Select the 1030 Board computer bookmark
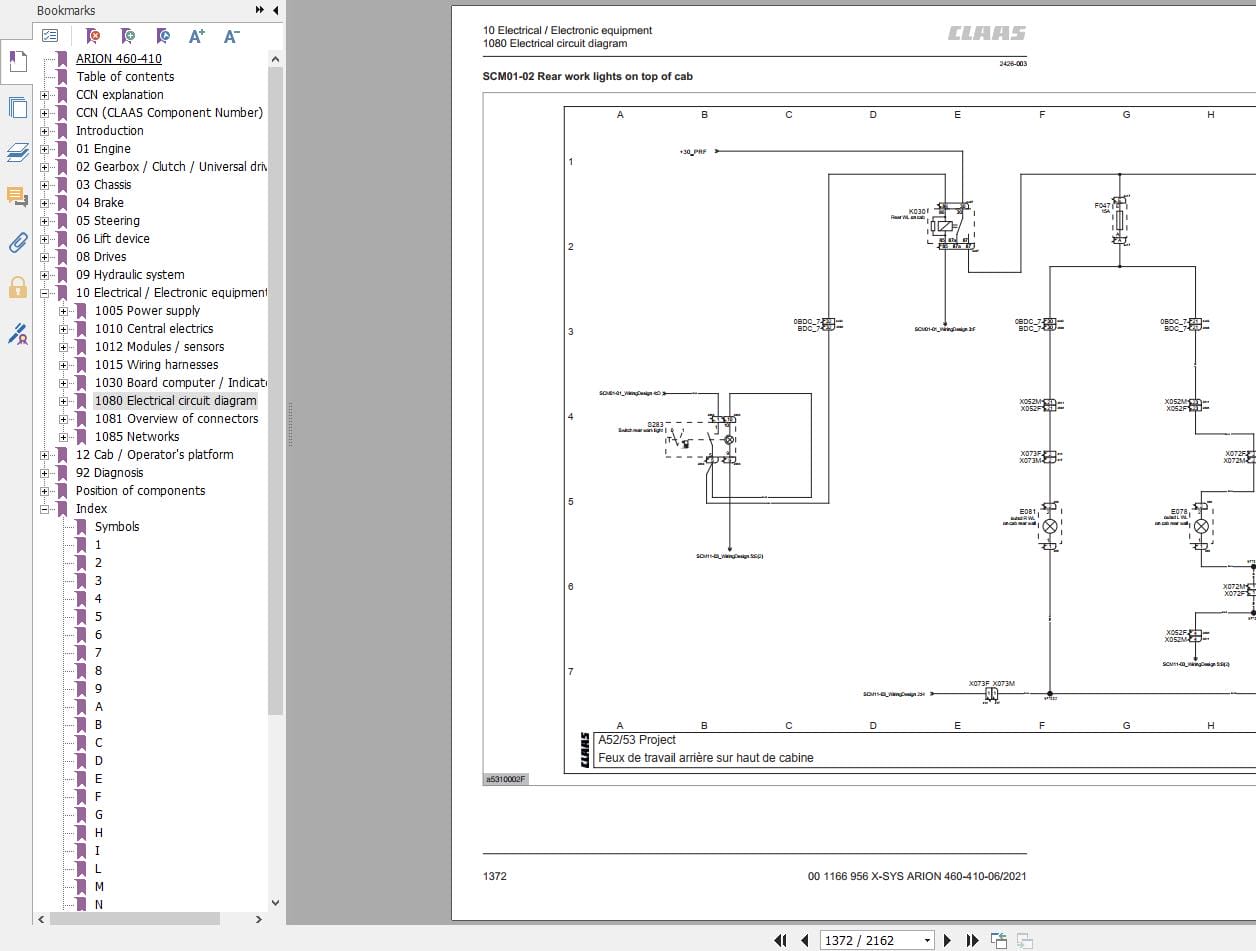This screenshot has height=951, width=1256. point(180,383)
